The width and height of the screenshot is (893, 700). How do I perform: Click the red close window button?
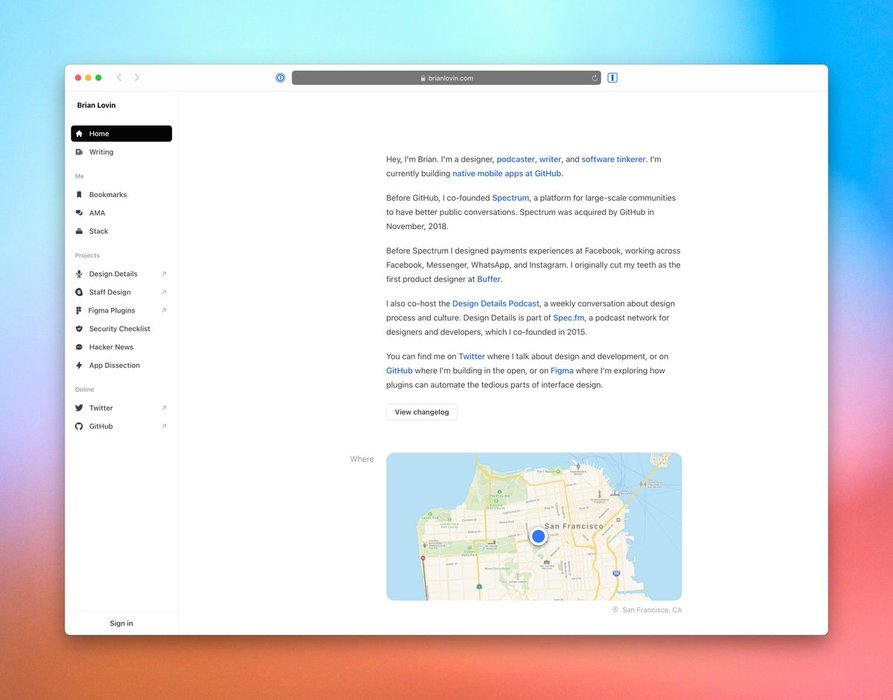click(78, 78)
